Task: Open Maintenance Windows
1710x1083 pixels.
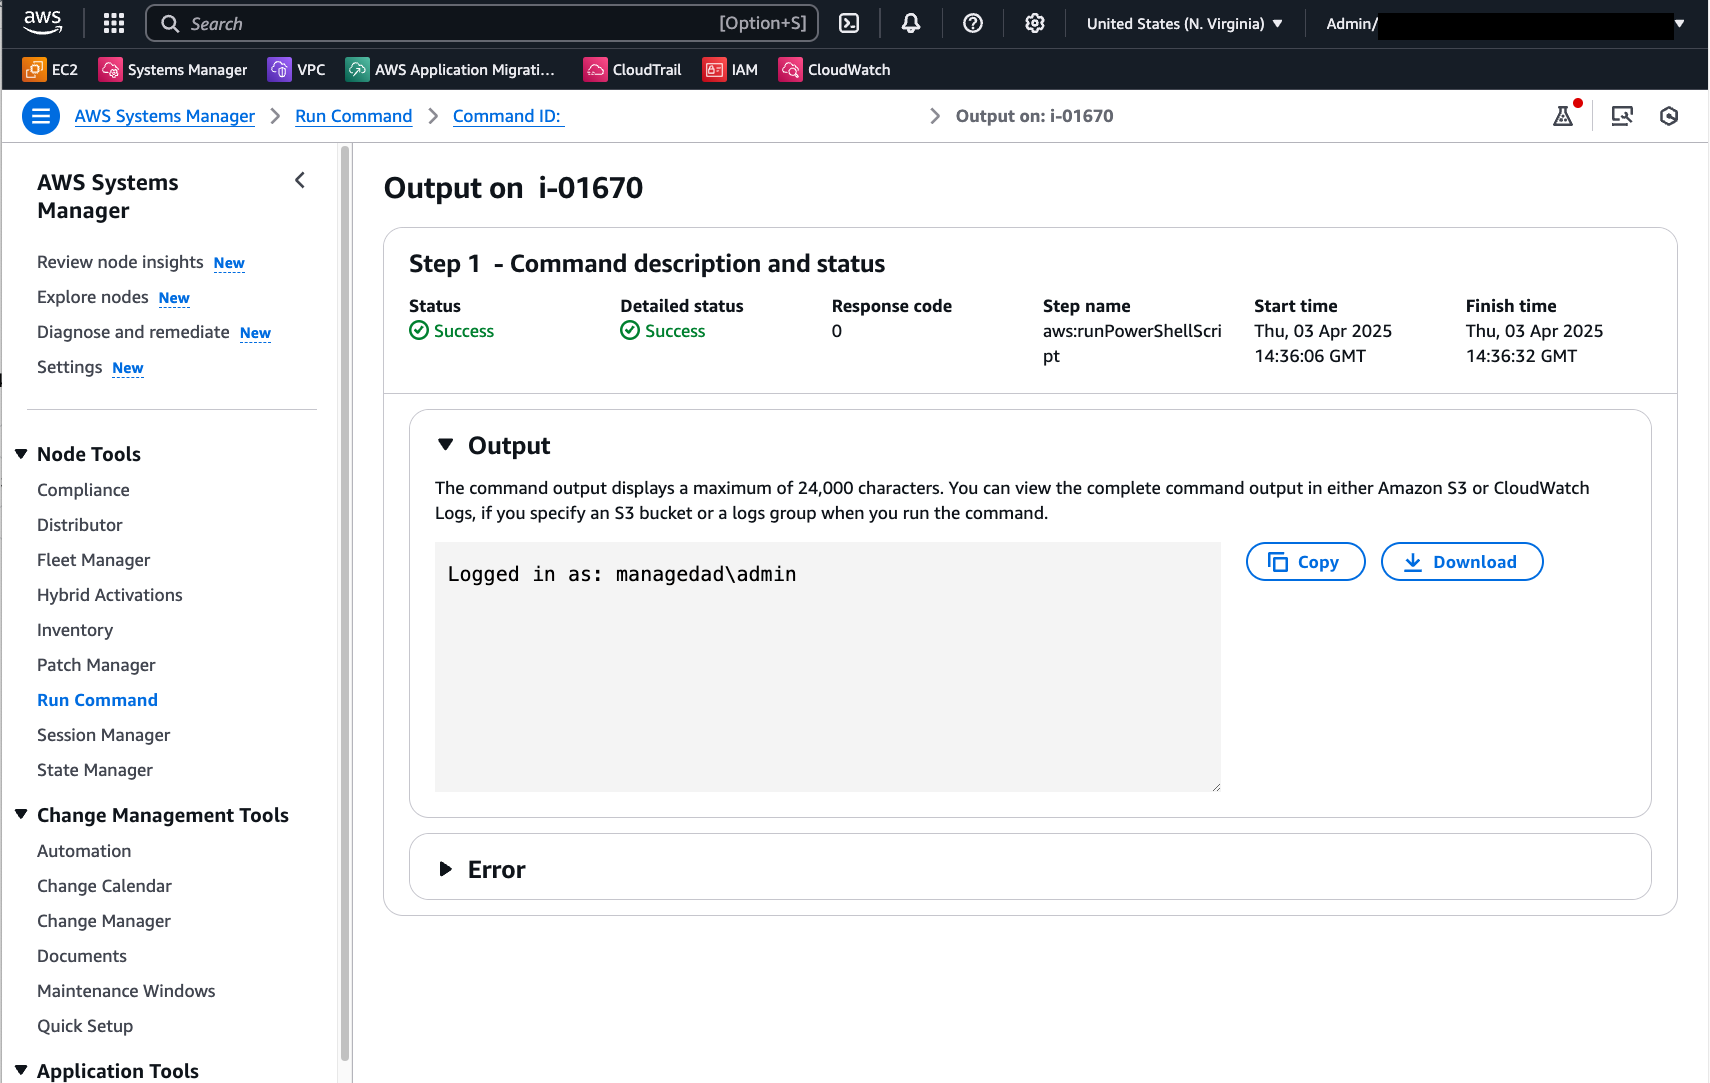Action: (126, 991)
